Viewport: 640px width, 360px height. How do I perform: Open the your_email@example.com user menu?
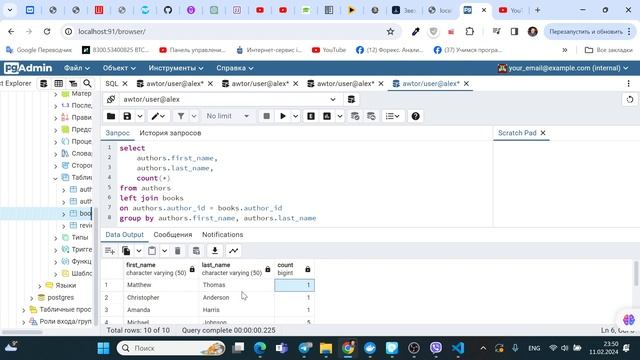coord(563,68)
